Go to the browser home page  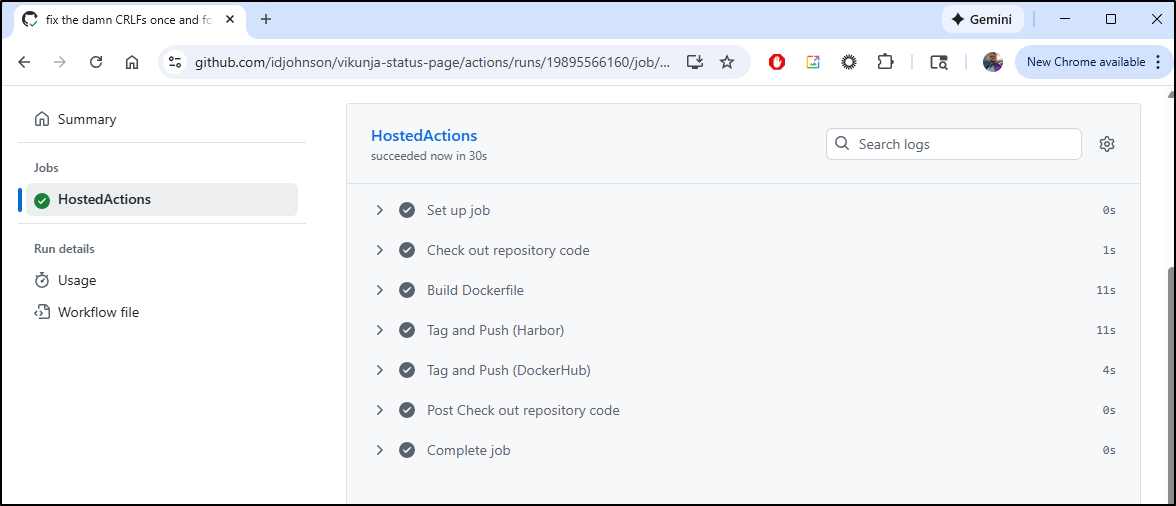[x=132, y=62]
